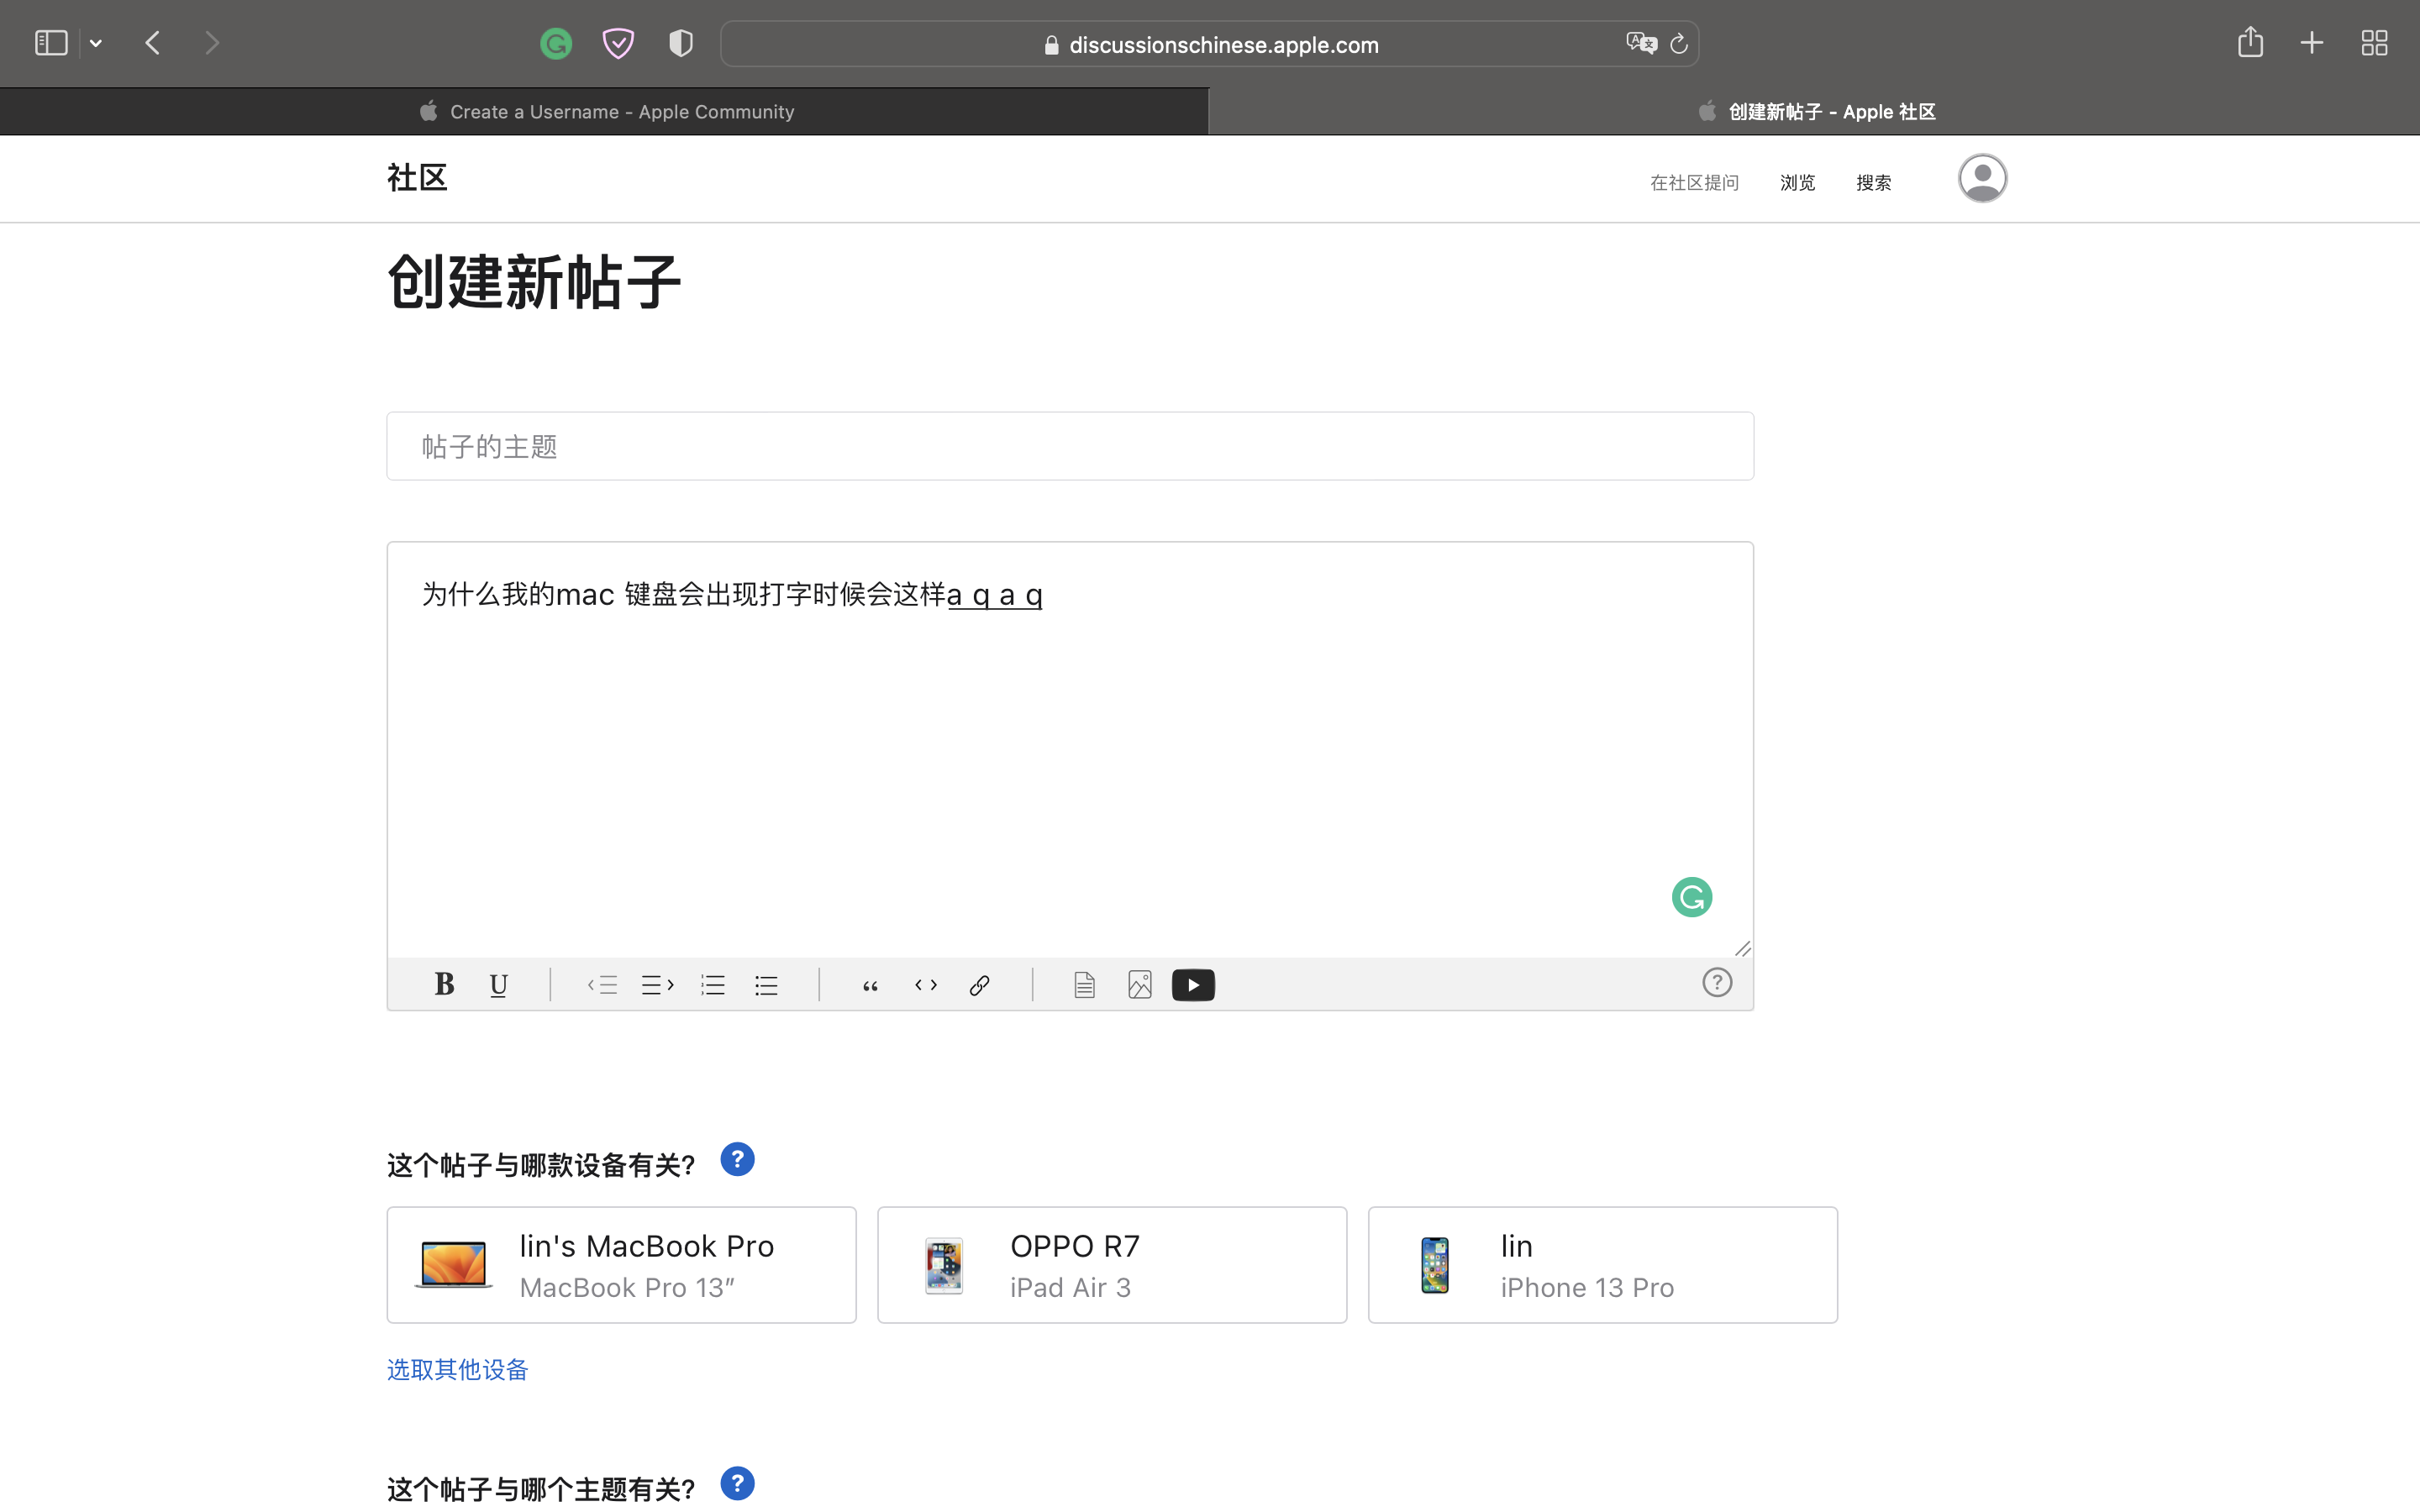The image size is (2420, 1512).
Task: Select lin's MacBook Pro device card
Action: 621,1265
